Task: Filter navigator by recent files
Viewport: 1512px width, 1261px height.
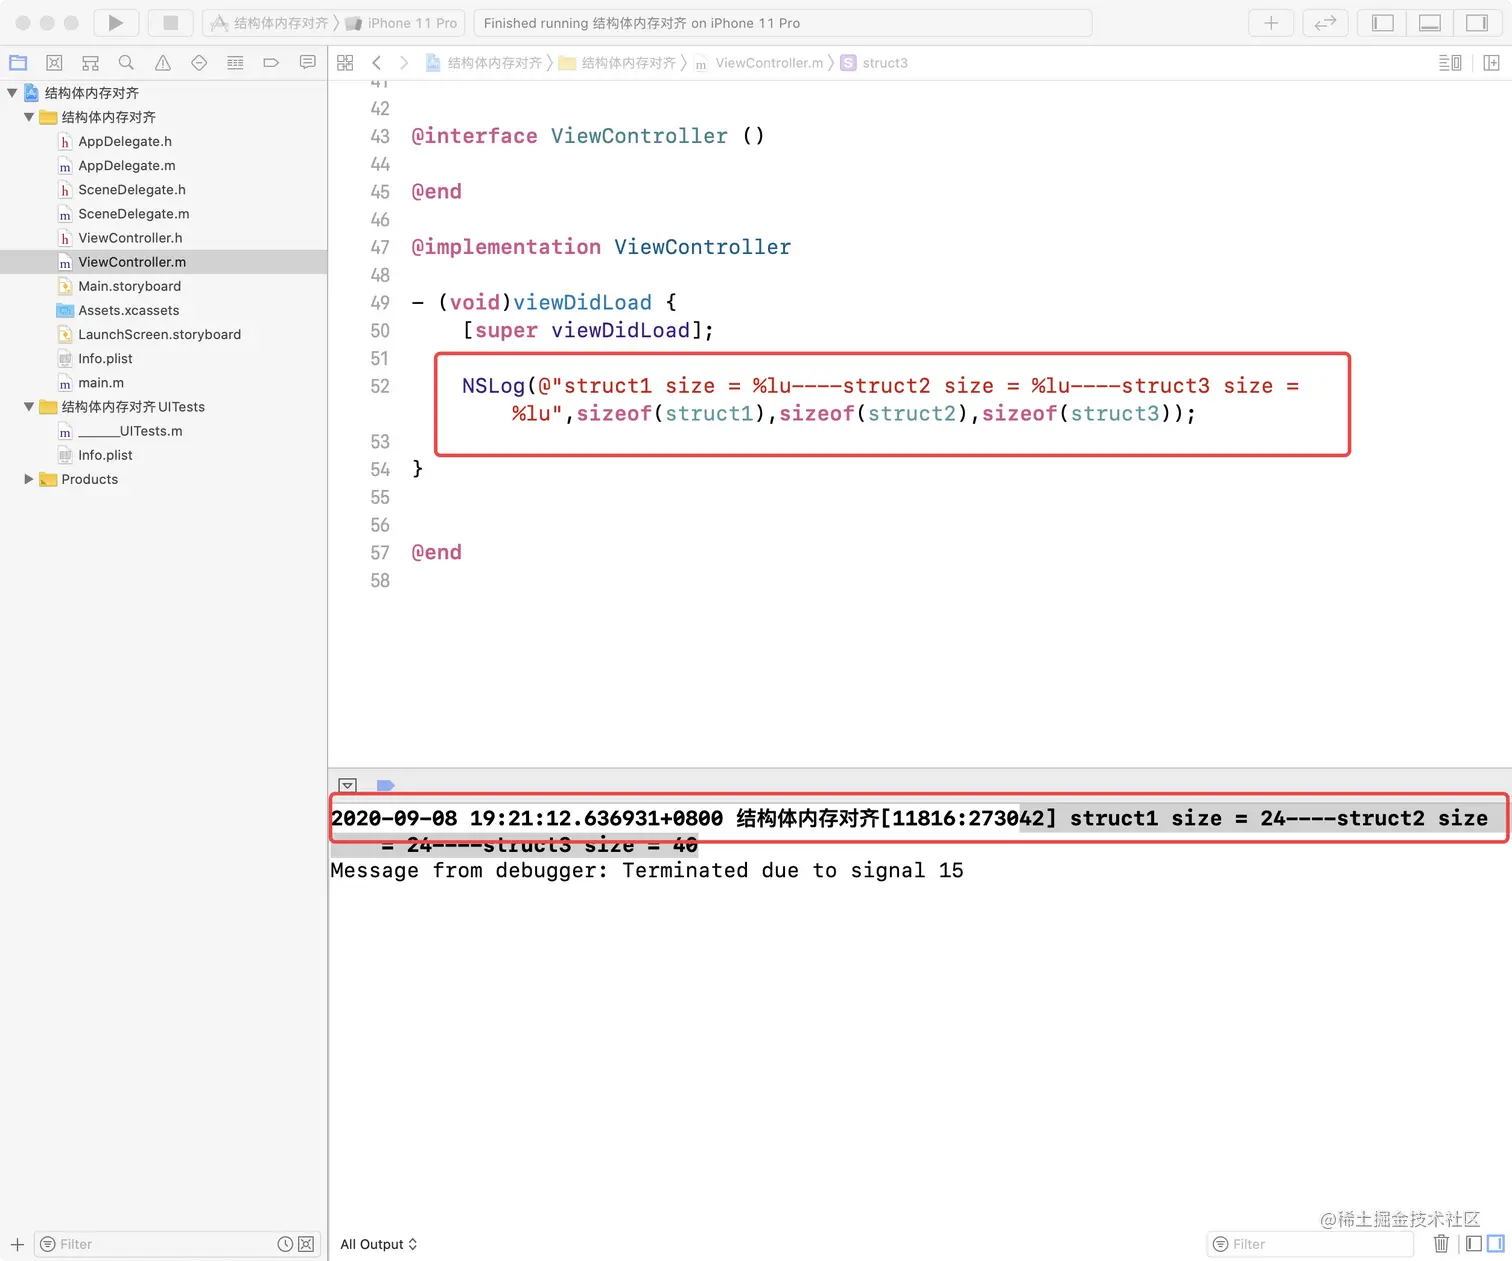Action: pos(285,1244)
